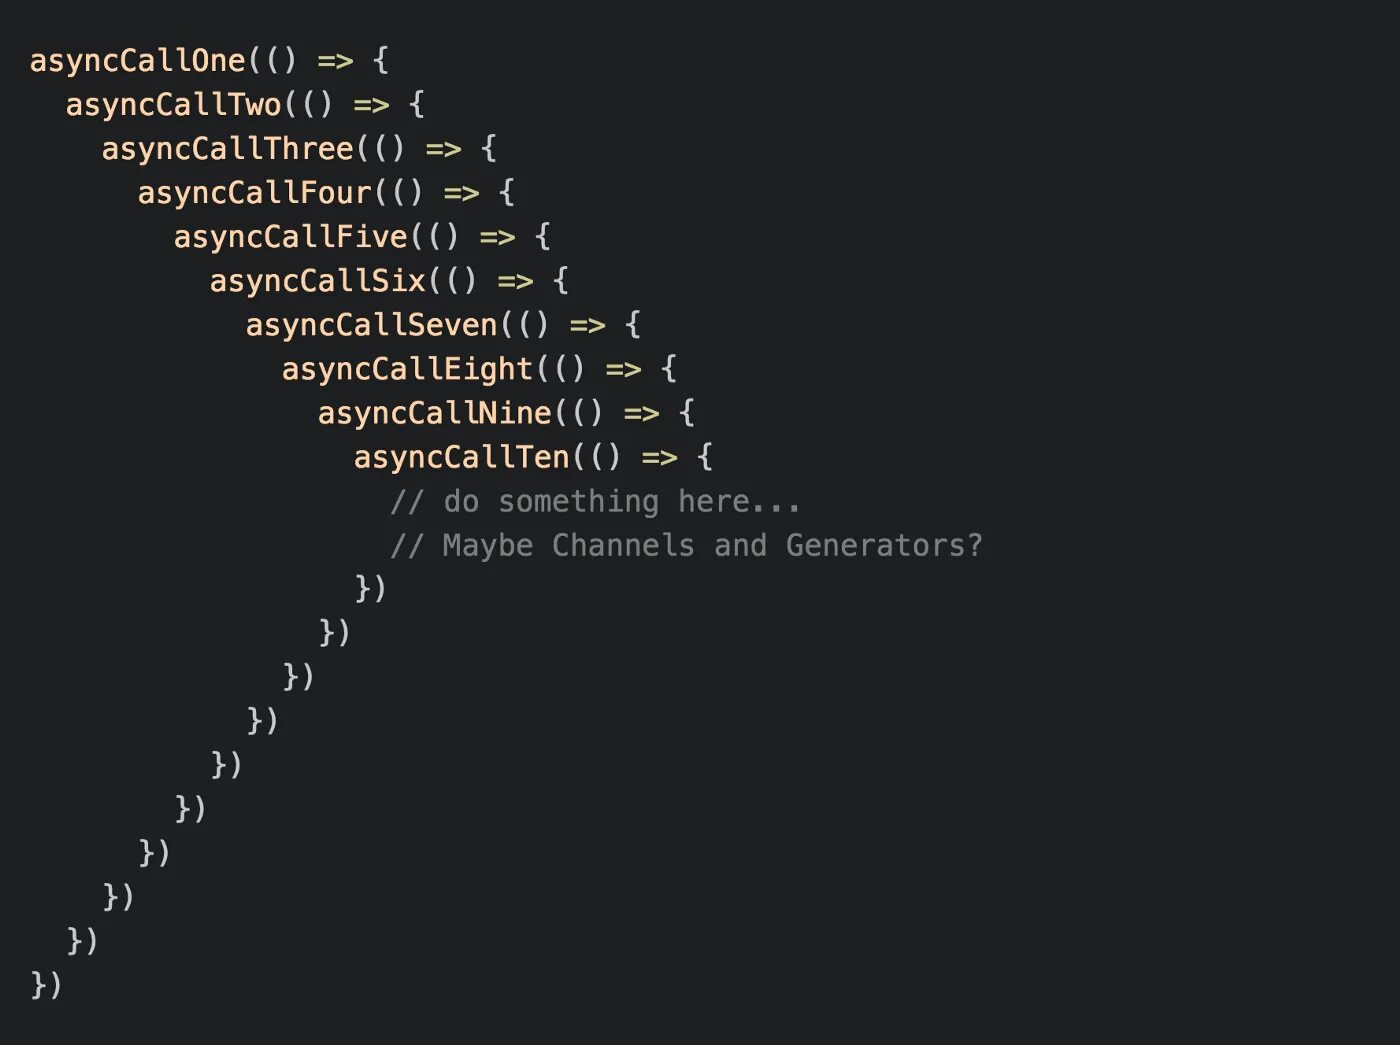Click the asyncCallTwo function name
The height and width of the screenshot is (1045, 1400).
click(174, 105)
